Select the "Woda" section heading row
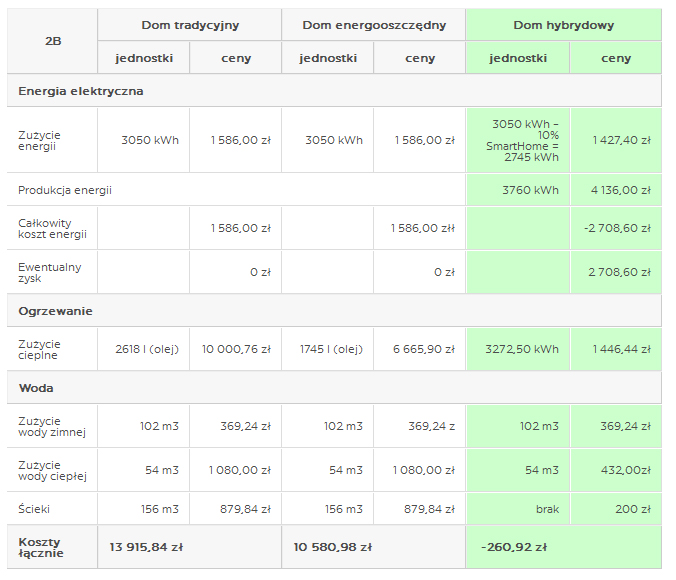Viewport: 676px width, 580px height. pos(36,387)
